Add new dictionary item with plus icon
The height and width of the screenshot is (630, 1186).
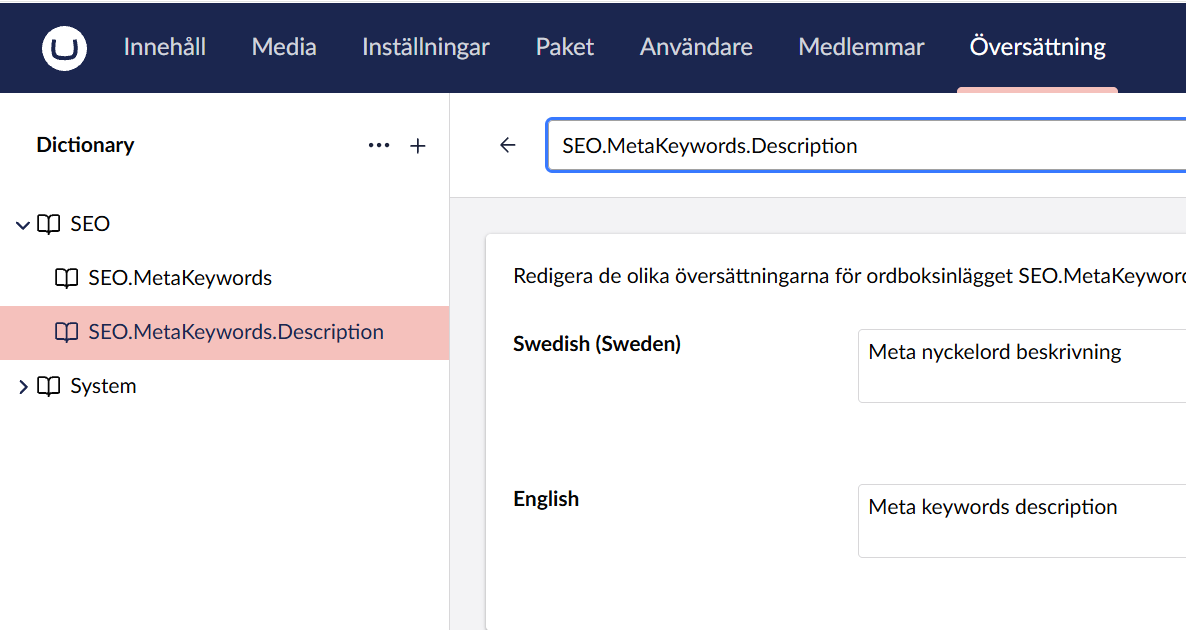tap(418, 146)
